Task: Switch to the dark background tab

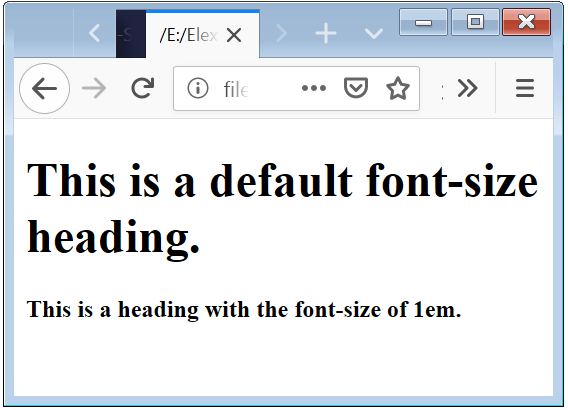Action: coord(131,34)
